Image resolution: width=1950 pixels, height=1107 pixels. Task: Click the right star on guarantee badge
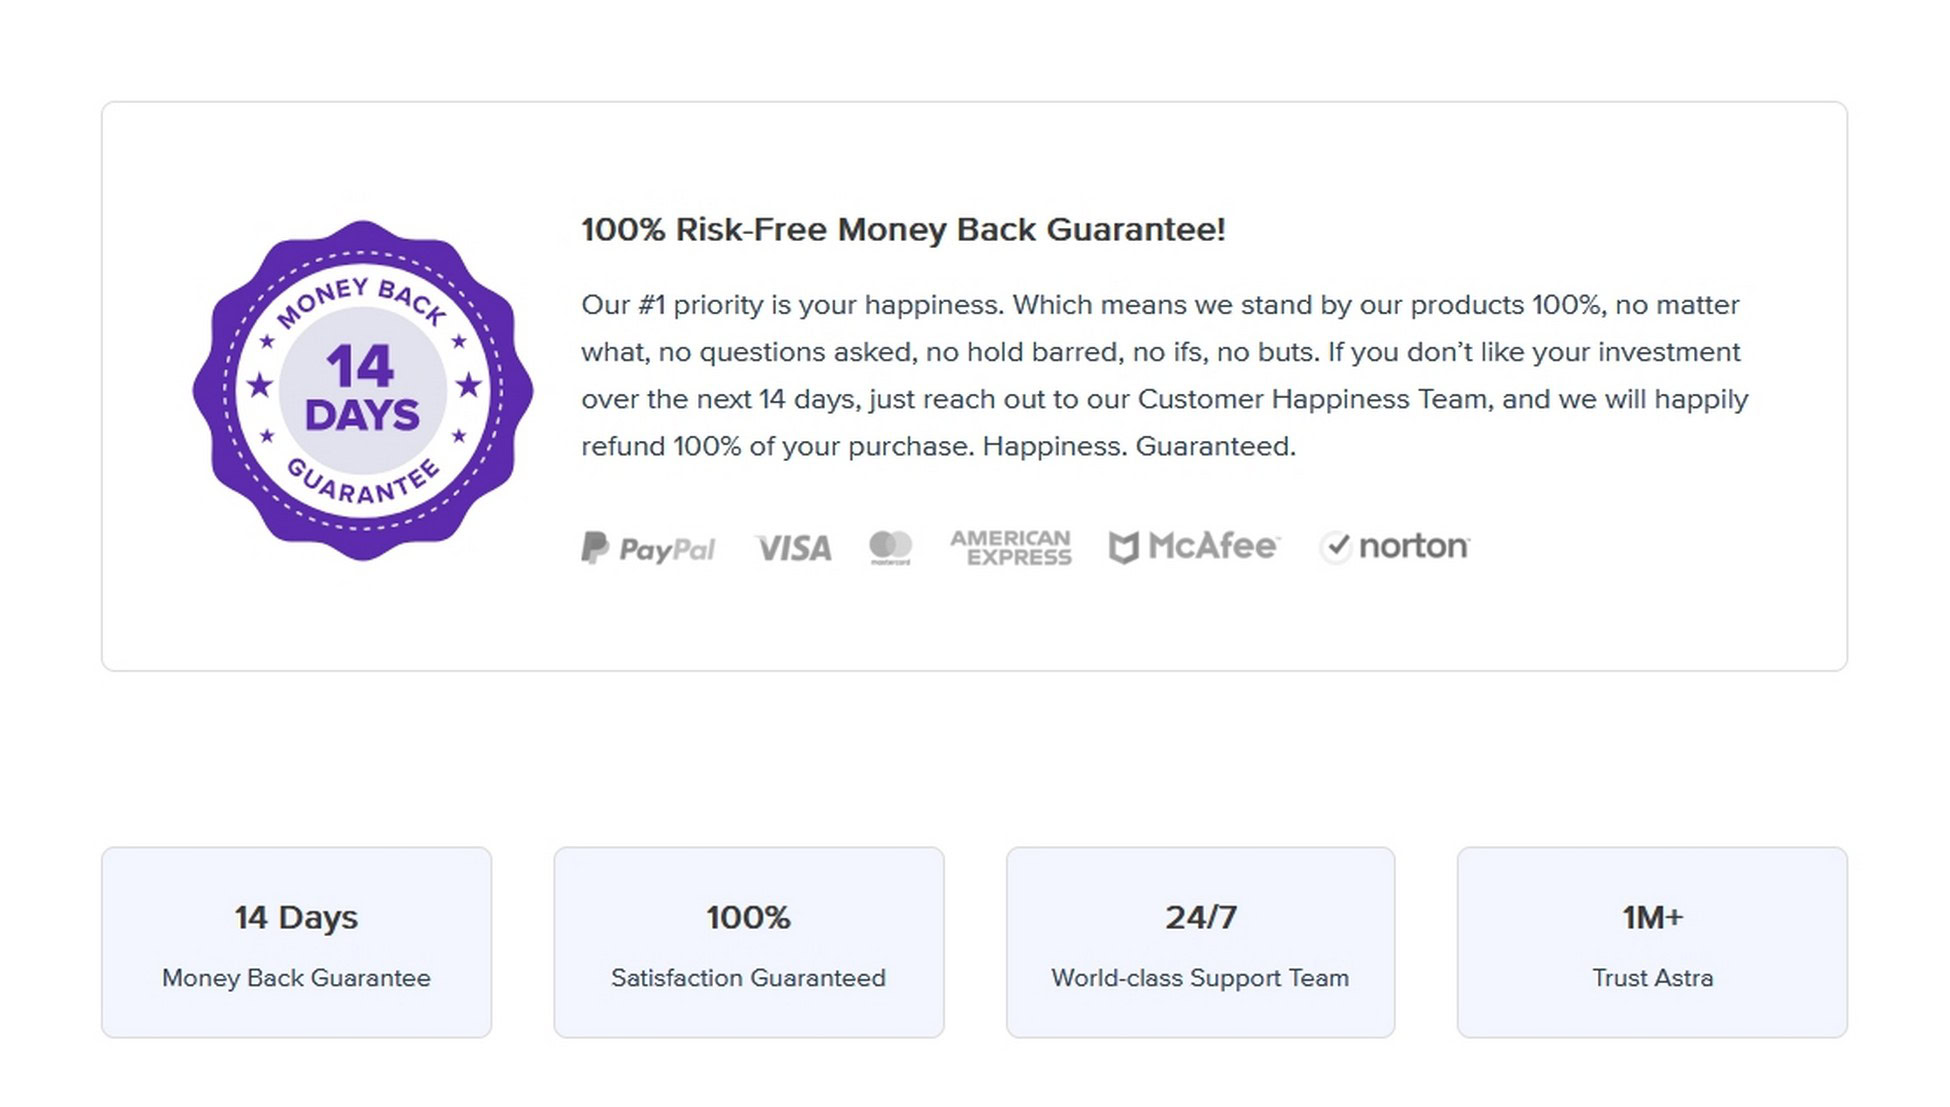click(x=468, y=385)
